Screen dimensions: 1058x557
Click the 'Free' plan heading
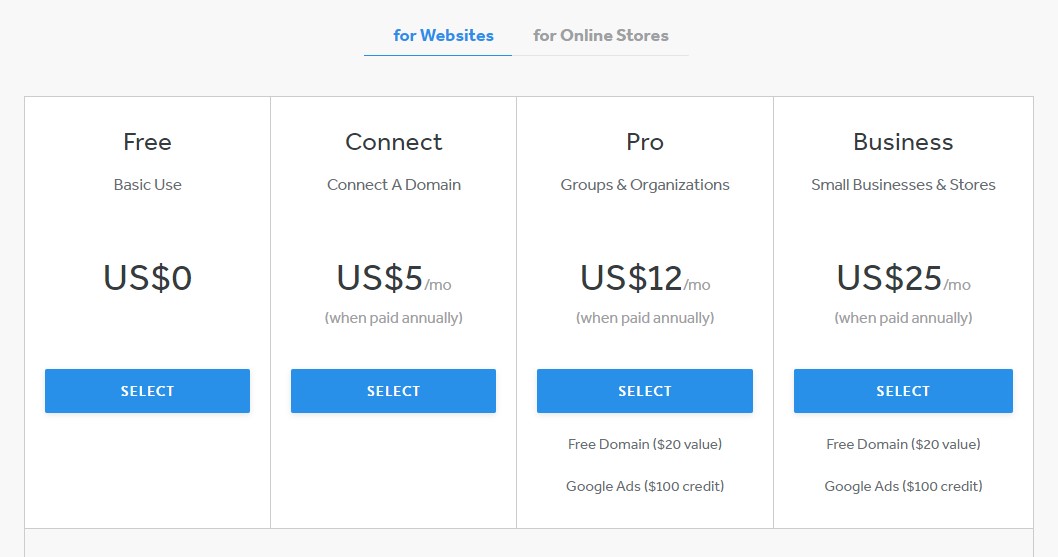(147, 142)
